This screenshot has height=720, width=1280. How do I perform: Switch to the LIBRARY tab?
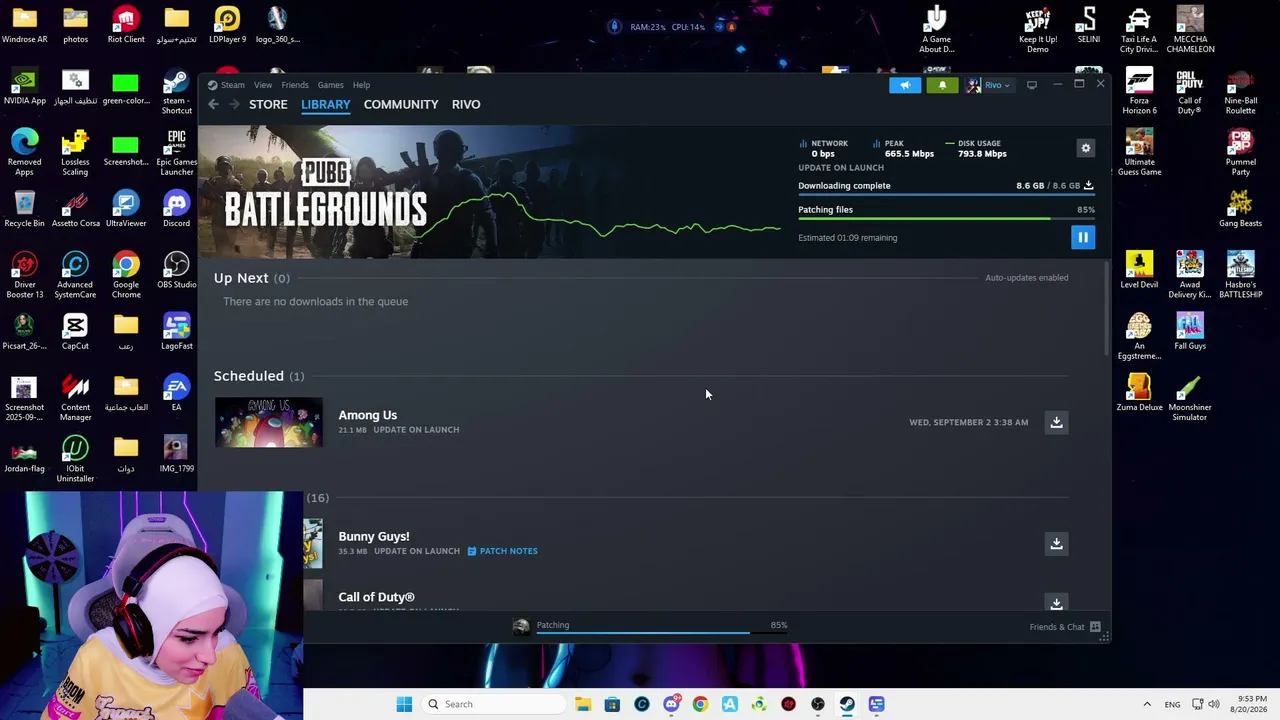pyautogui.click(x=326, y=104)
